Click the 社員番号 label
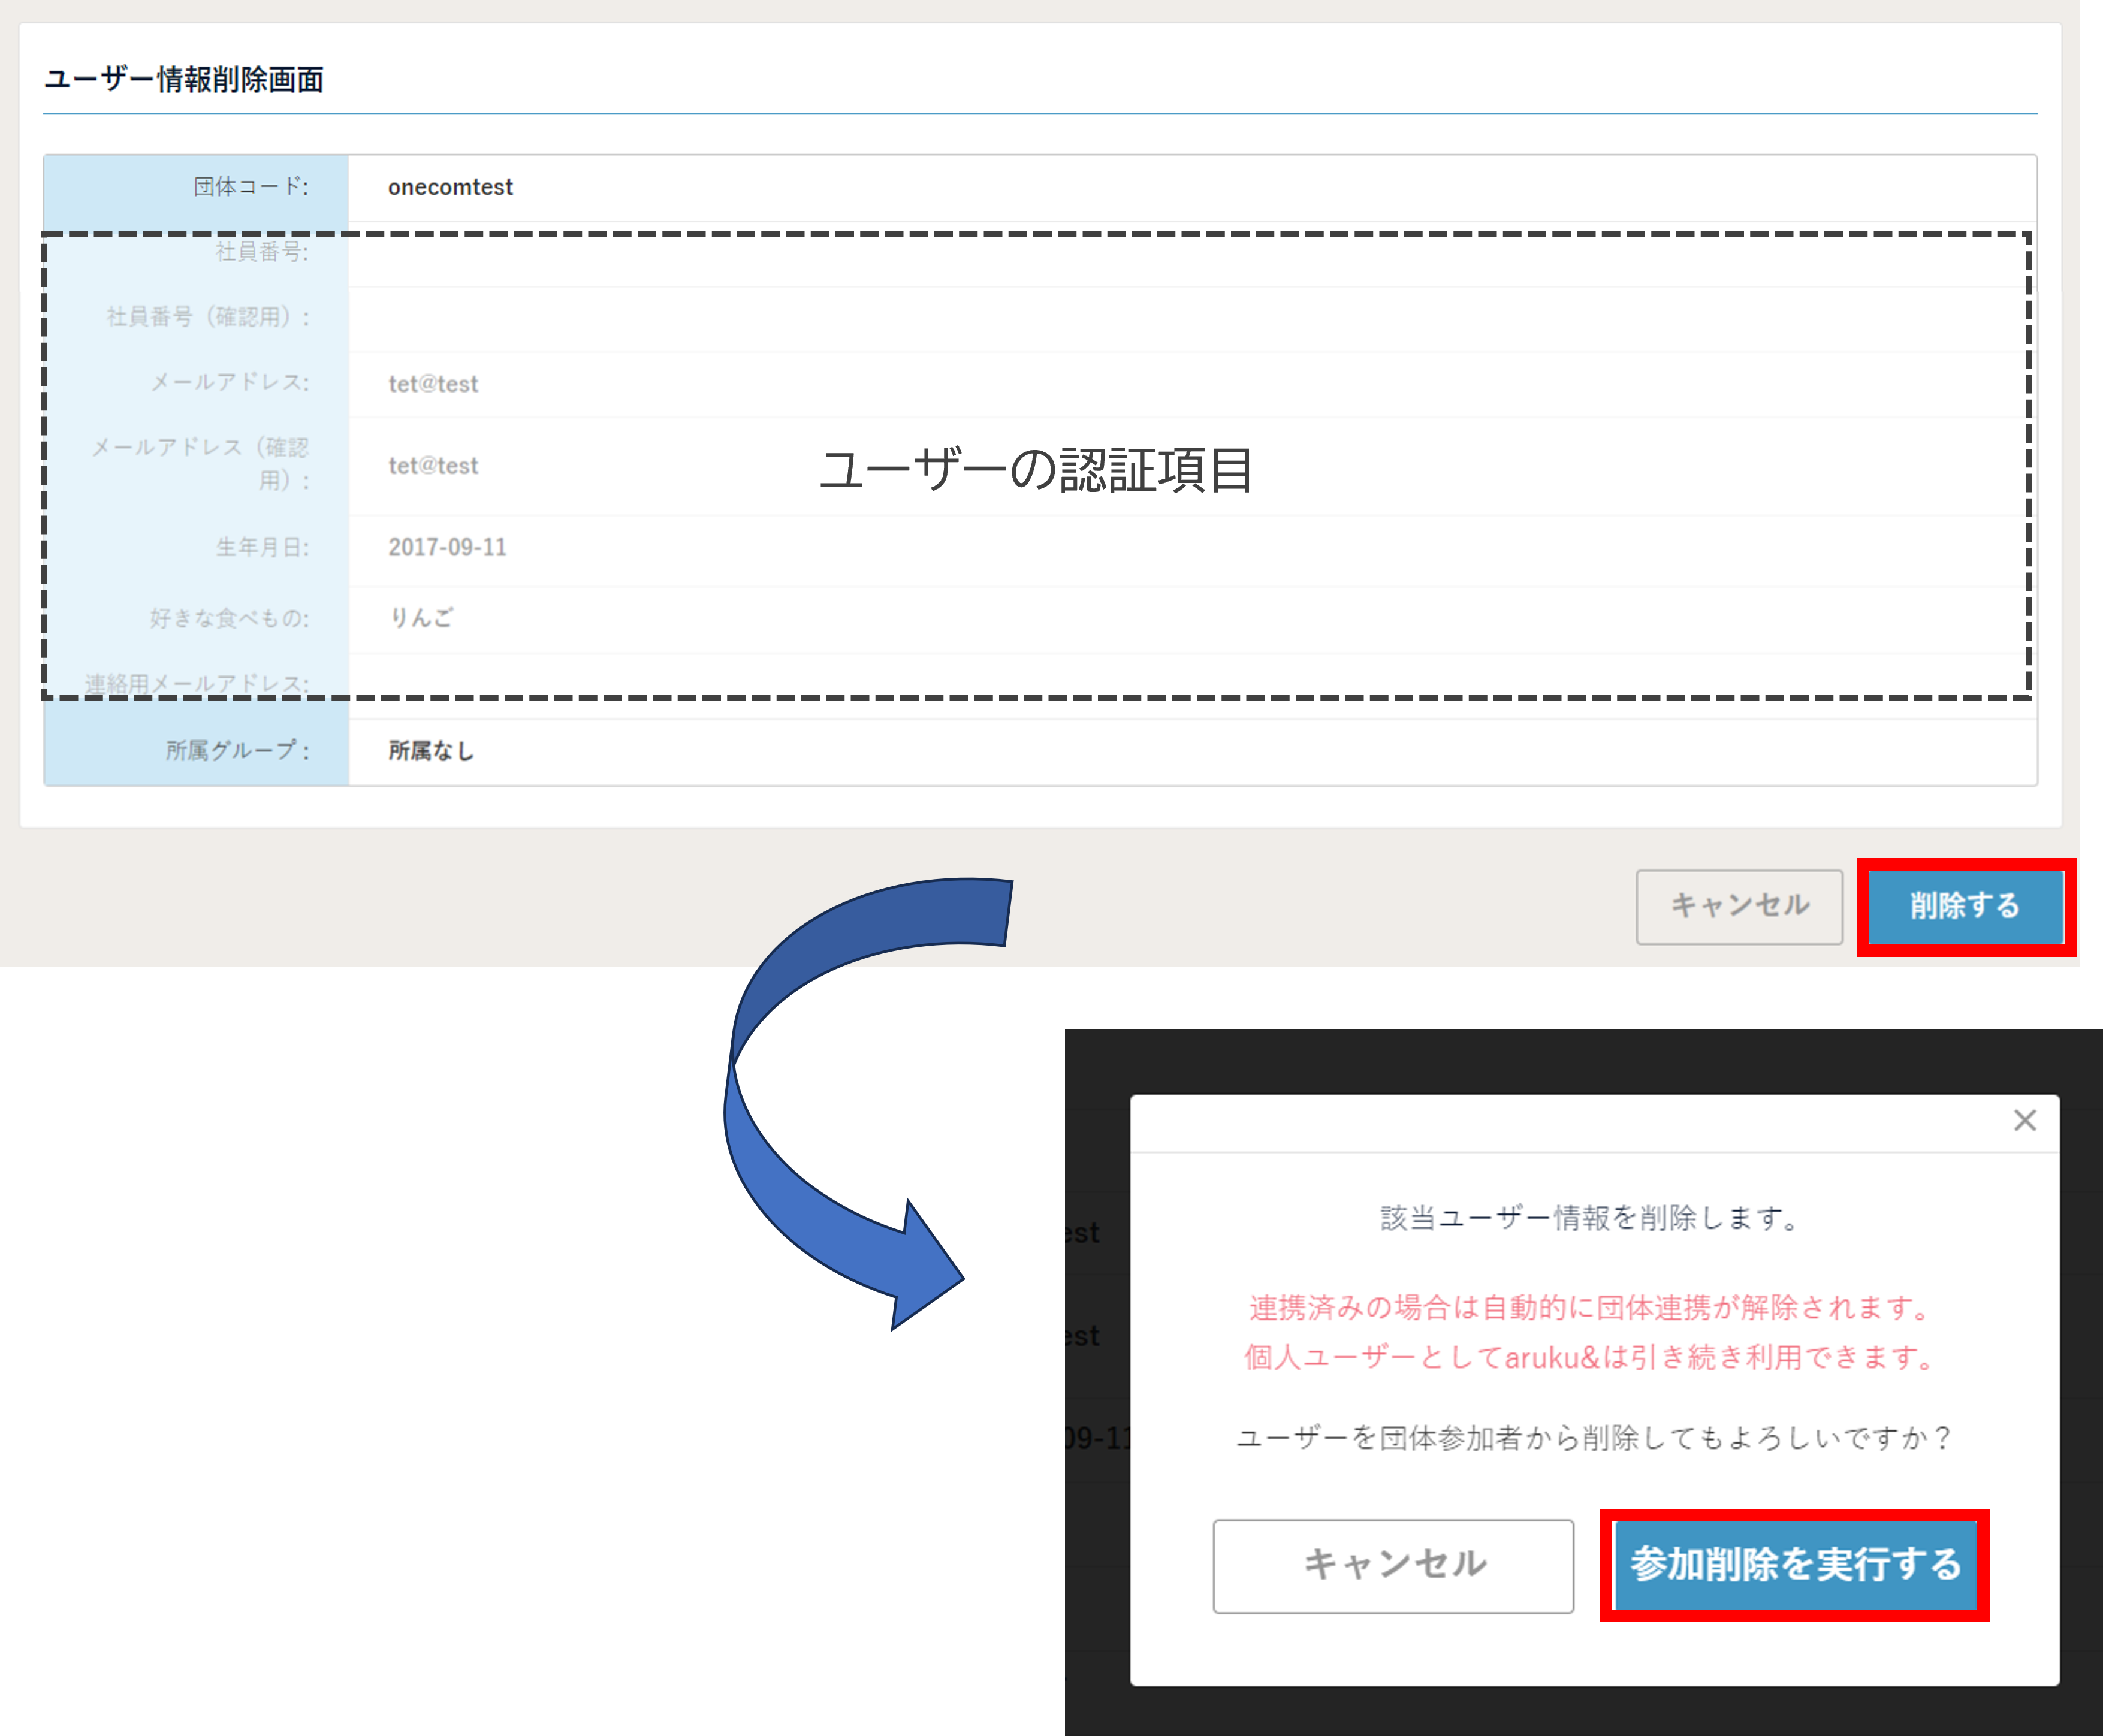Screen dimensions: 2103x1736 coord(262,252)
